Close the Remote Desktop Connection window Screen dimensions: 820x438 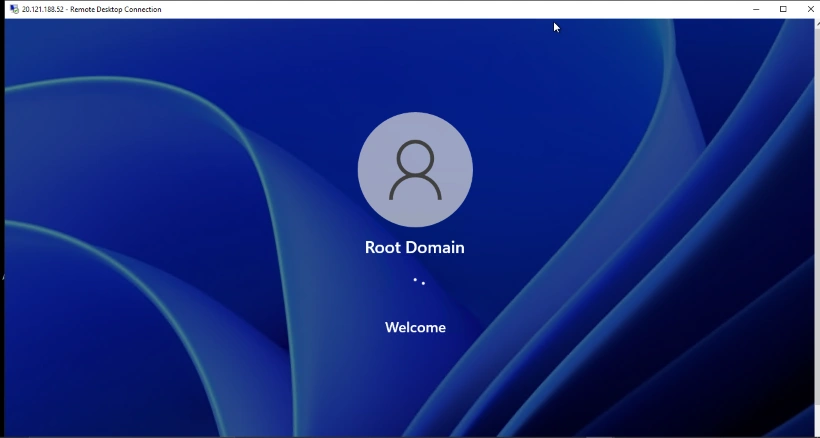point(810,9)
